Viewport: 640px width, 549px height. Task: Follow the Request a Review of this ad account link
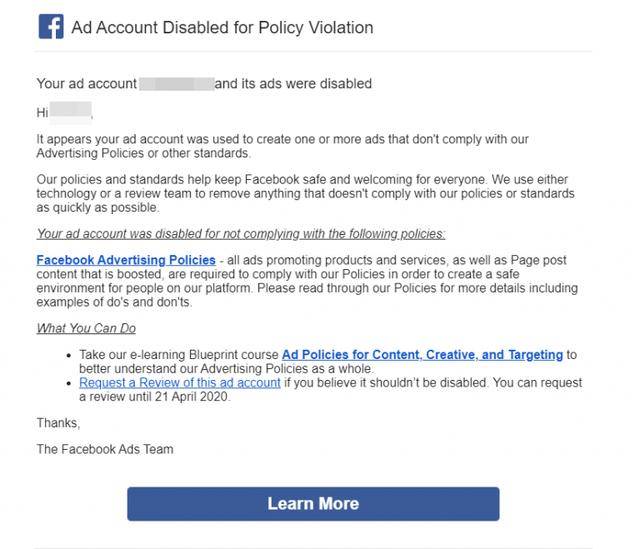click(180, 383)
